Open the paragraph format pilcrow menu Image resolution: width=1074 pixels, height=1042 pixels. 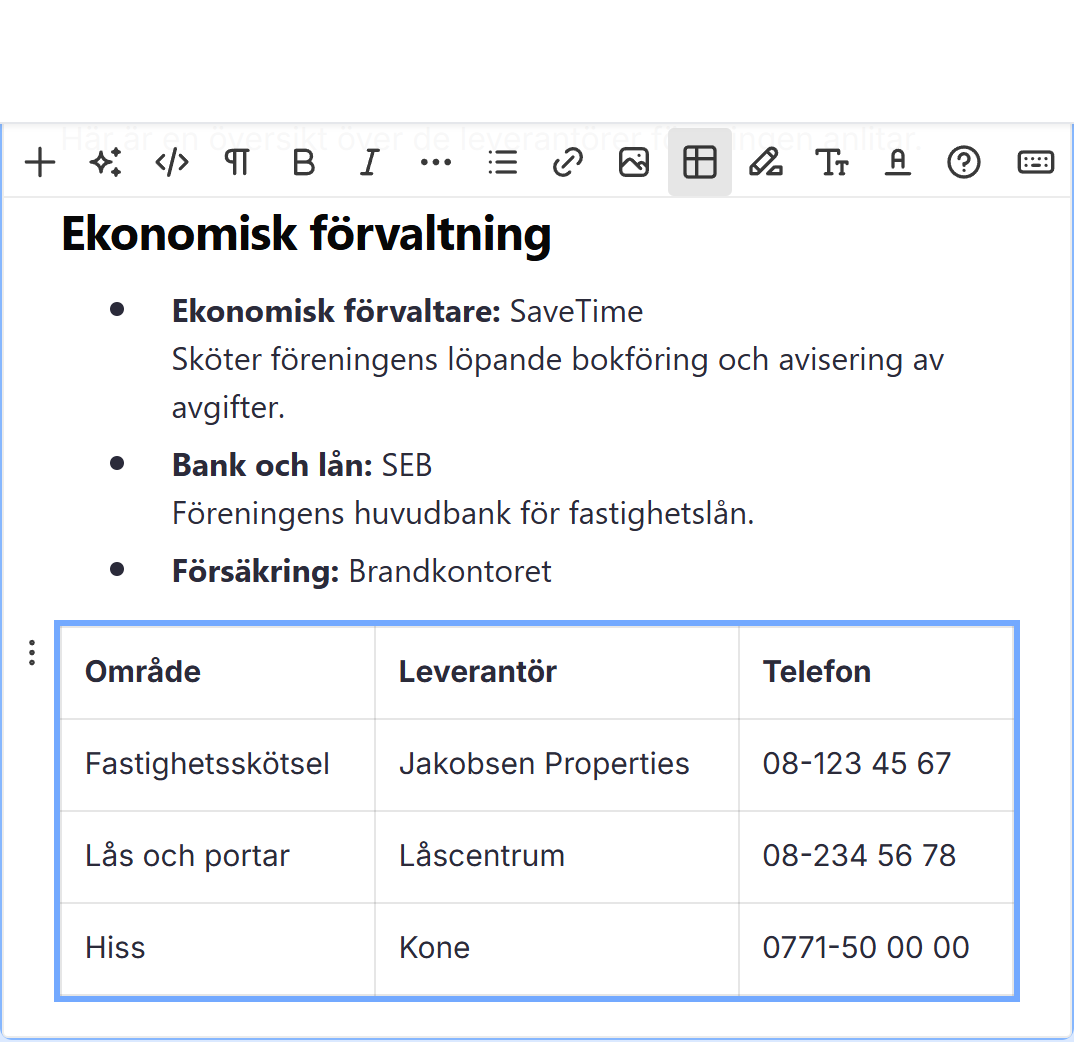coord(237,162)
